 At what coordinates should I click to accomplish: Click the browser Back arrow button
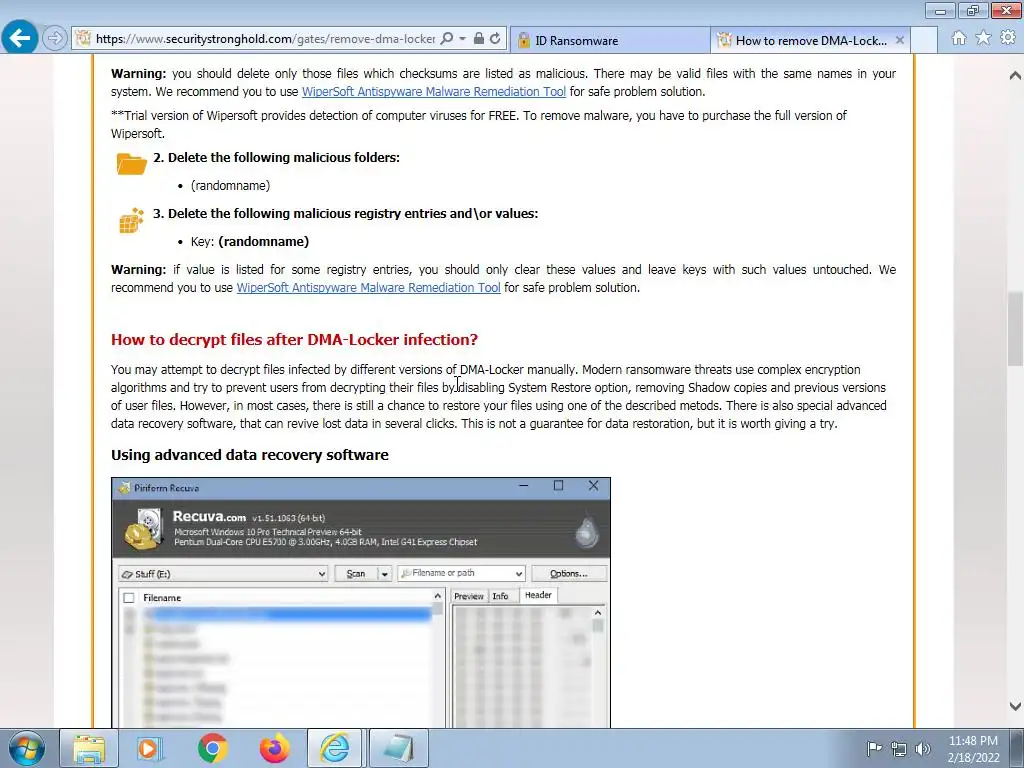point(20,38)
